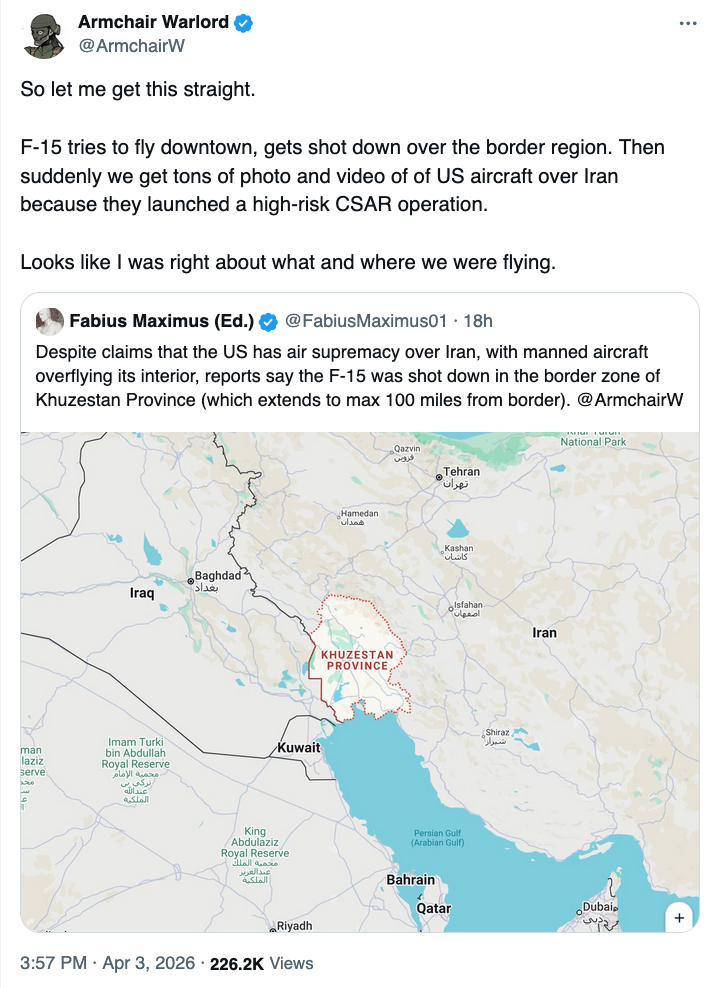
Task: Click the 18h timestamp on the quoted tweet
Action: (x=478, y=321)
